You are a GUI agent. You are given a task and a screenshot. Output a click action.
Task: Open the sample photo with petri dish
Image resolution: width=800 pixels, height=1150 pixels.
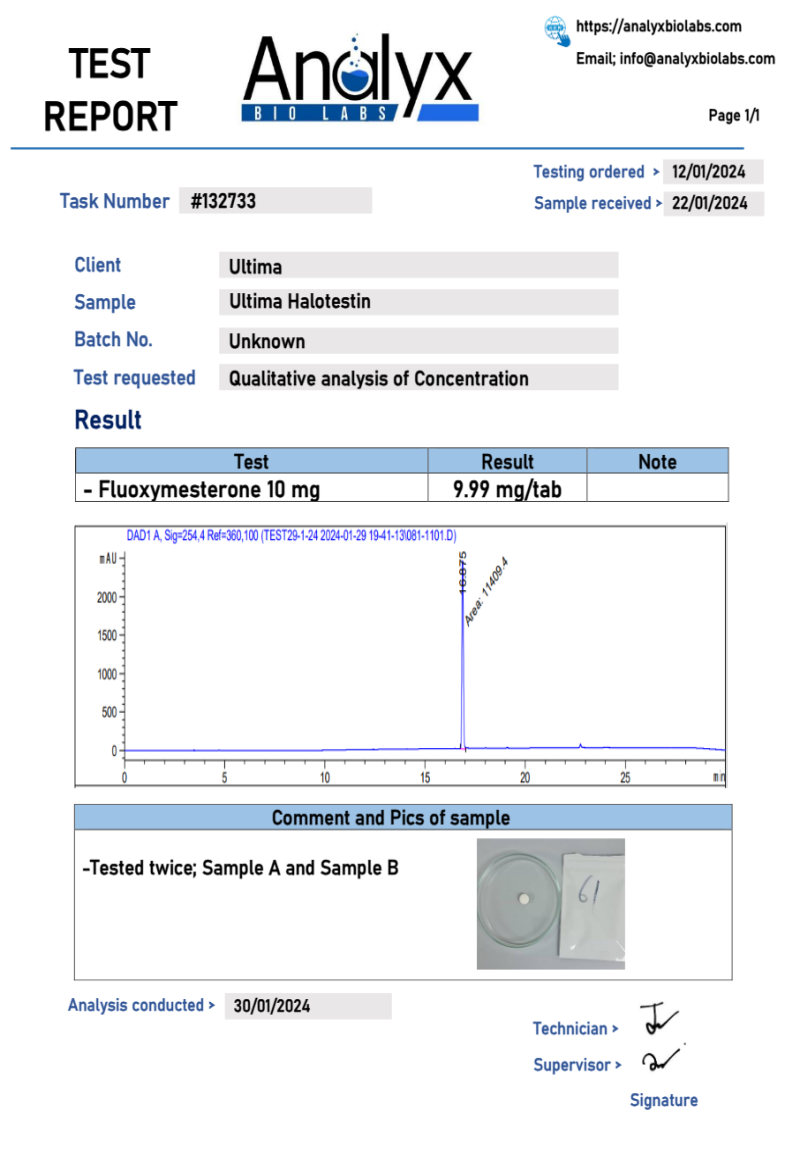(550, 904)
